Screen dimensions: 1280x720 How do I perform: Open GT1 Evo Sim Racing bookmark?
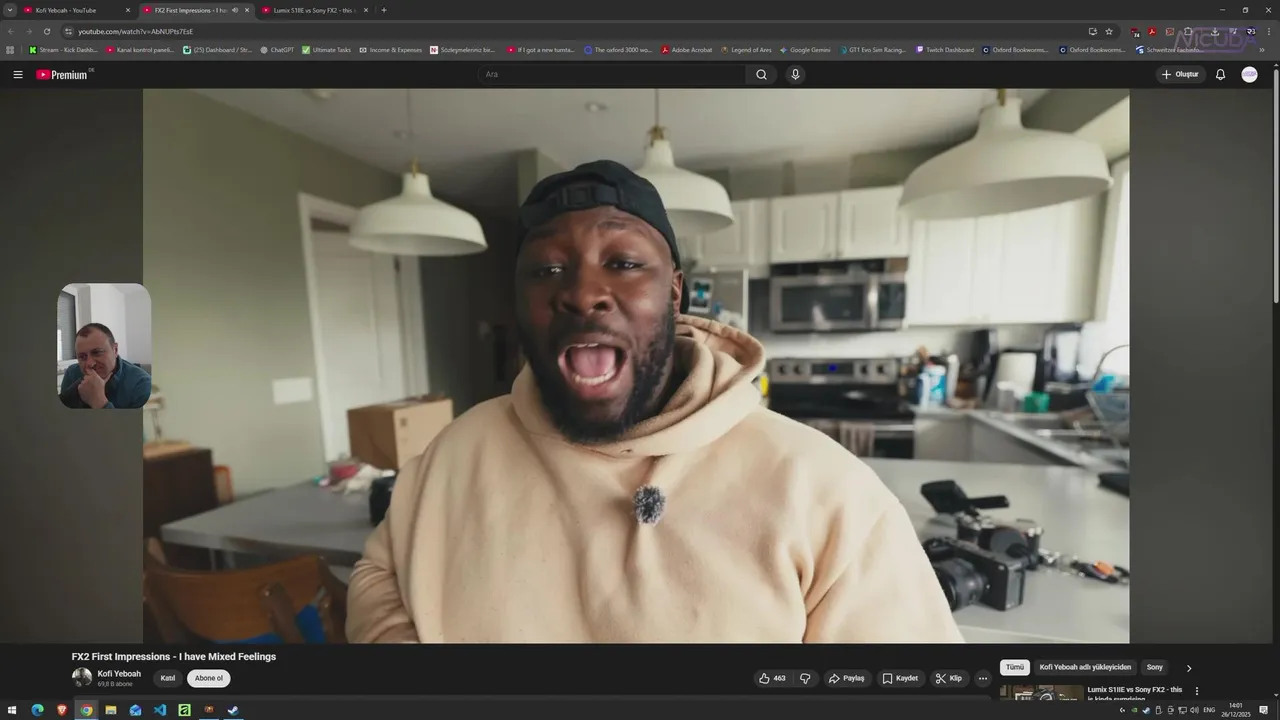point(873,49)
